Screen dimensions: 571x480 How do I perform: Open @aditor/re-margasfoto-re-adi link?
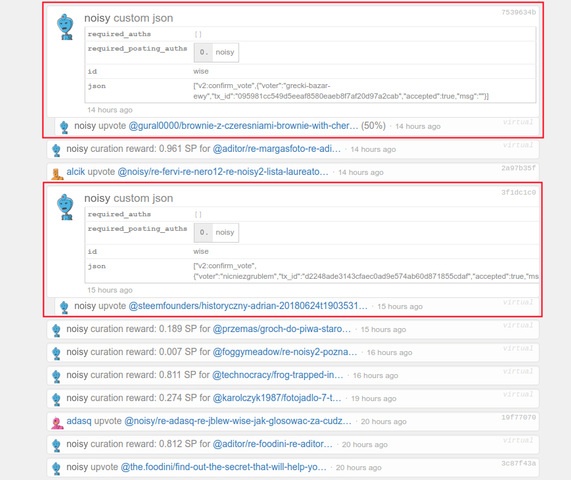(x=276, y=149)
